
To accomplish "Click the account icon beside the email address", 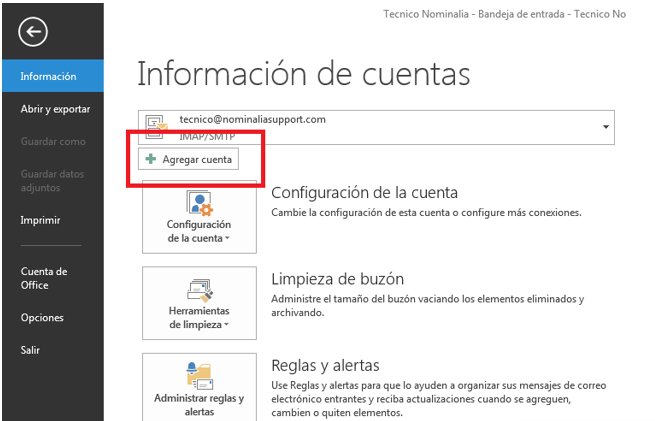I will (x=156, y=125).
